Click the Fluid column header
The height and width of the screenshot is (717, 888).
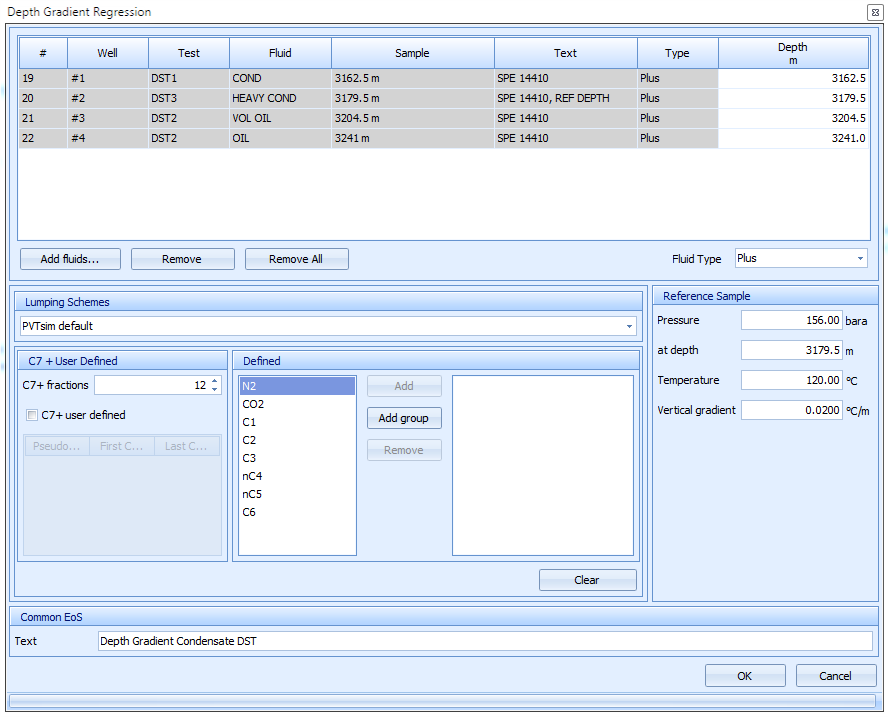[x=280, y=53]
